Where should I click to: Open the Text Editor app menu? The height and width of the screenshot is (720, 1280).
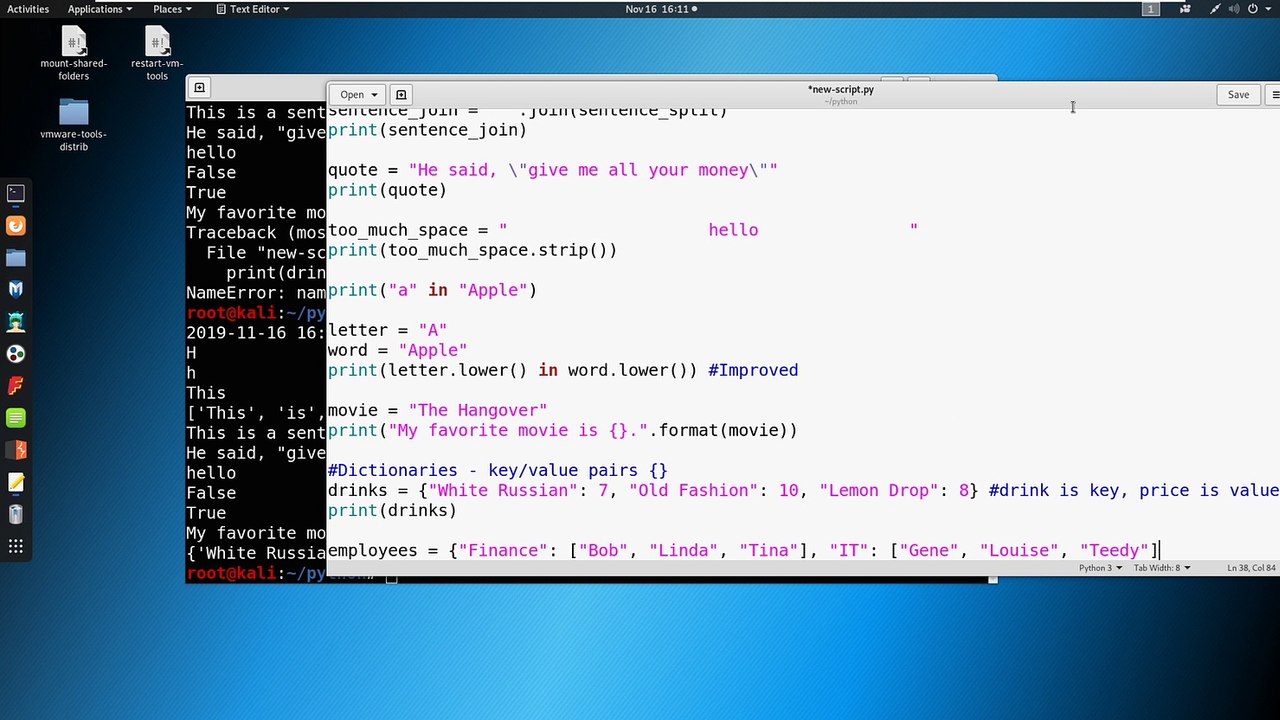(253, 9)
